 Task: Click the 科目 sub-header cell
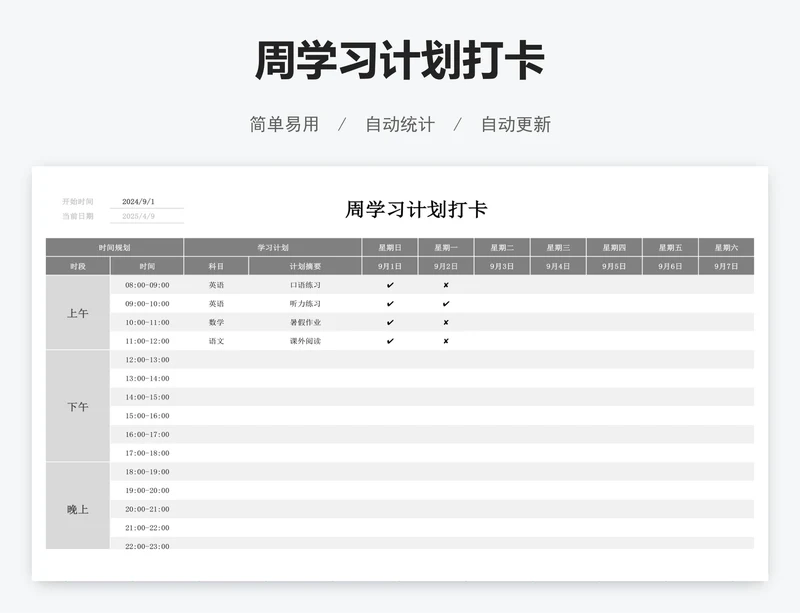[x=216, y=266]
